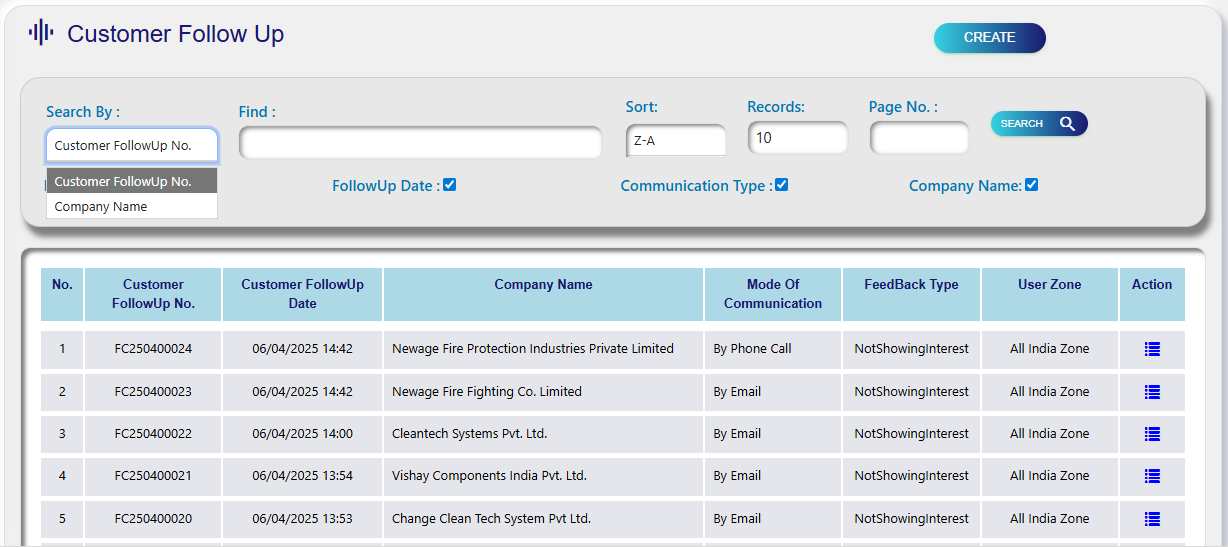This screenshot has height=547, width=1228.
Task: Open action list icon for FC250400023
Action: point(1152,392)
